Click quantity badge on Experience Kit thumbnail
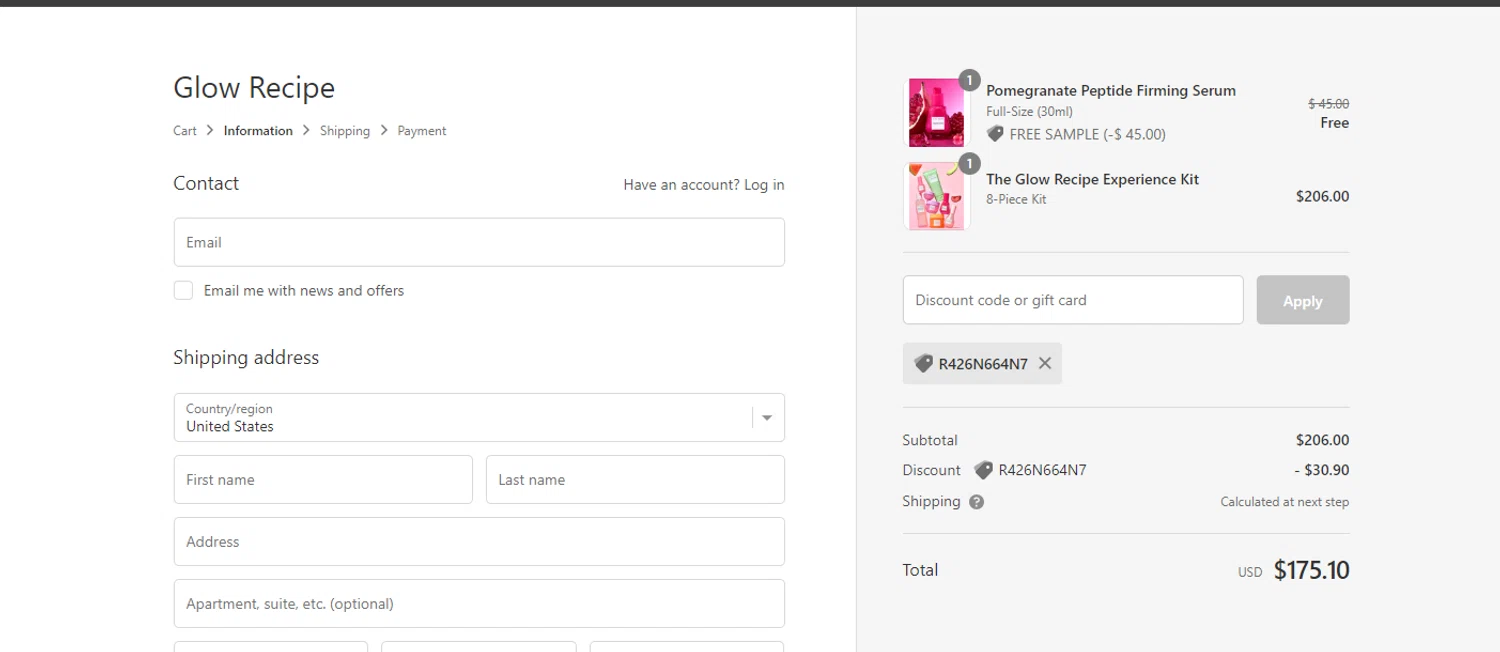The width and height of the screenshot is (1500, 652). click(x=969, y=163)
